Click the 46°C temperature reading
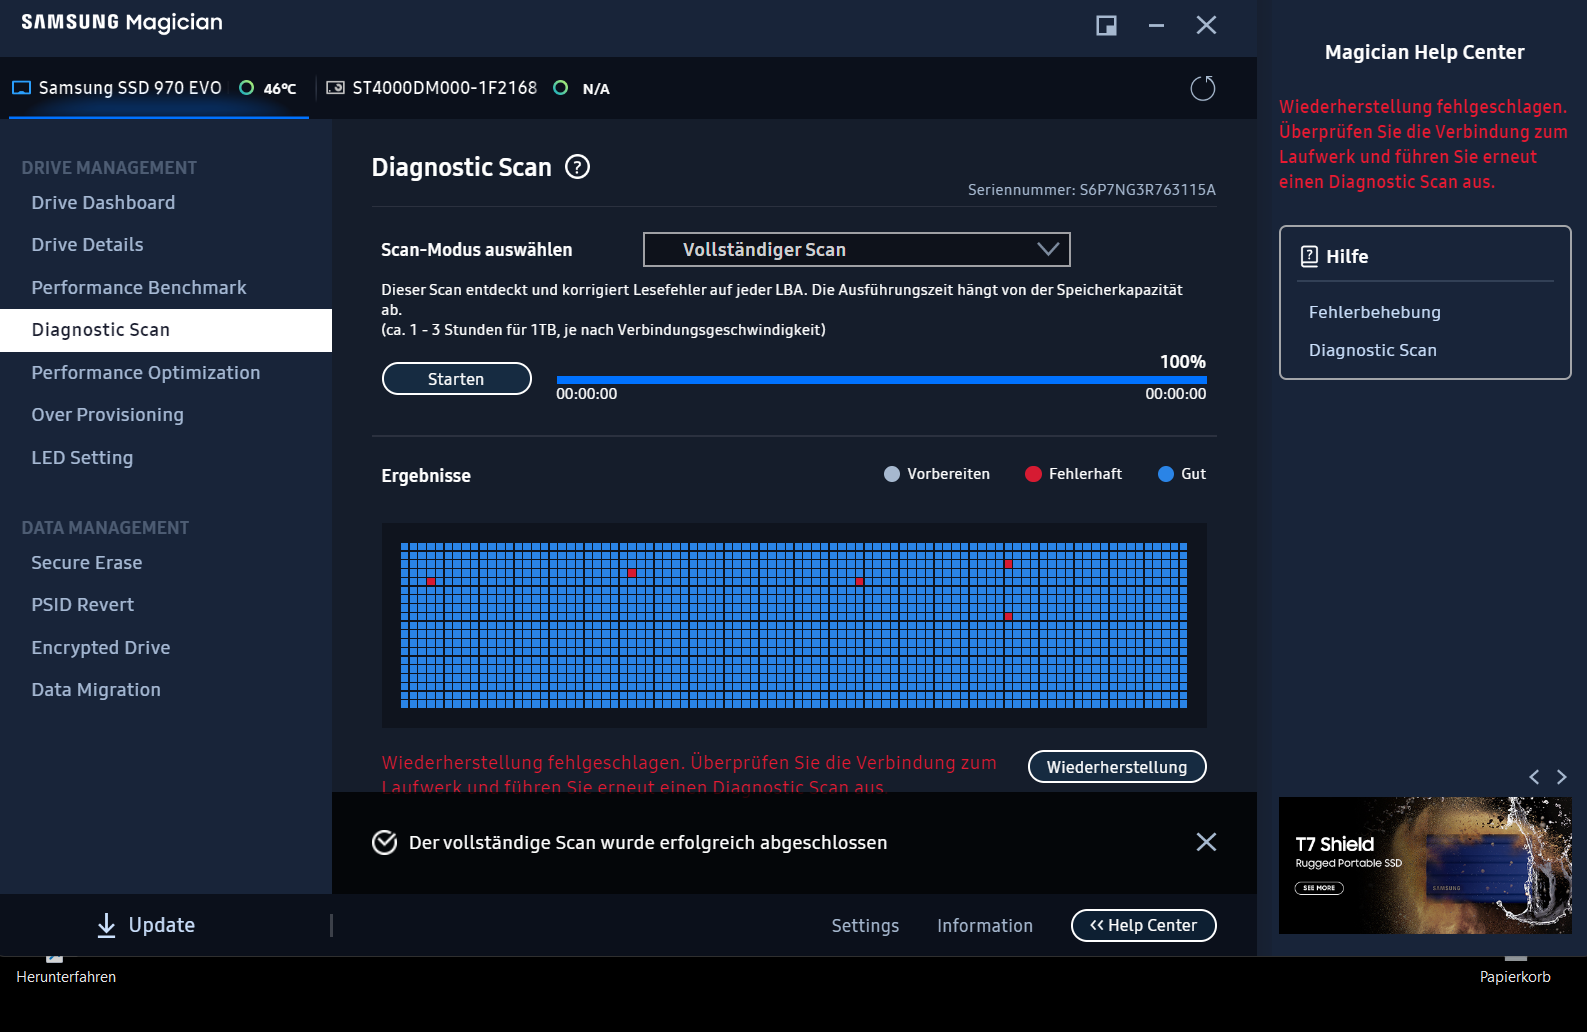The width and height of the screenshot is (1587, 1032). [280, 89]
